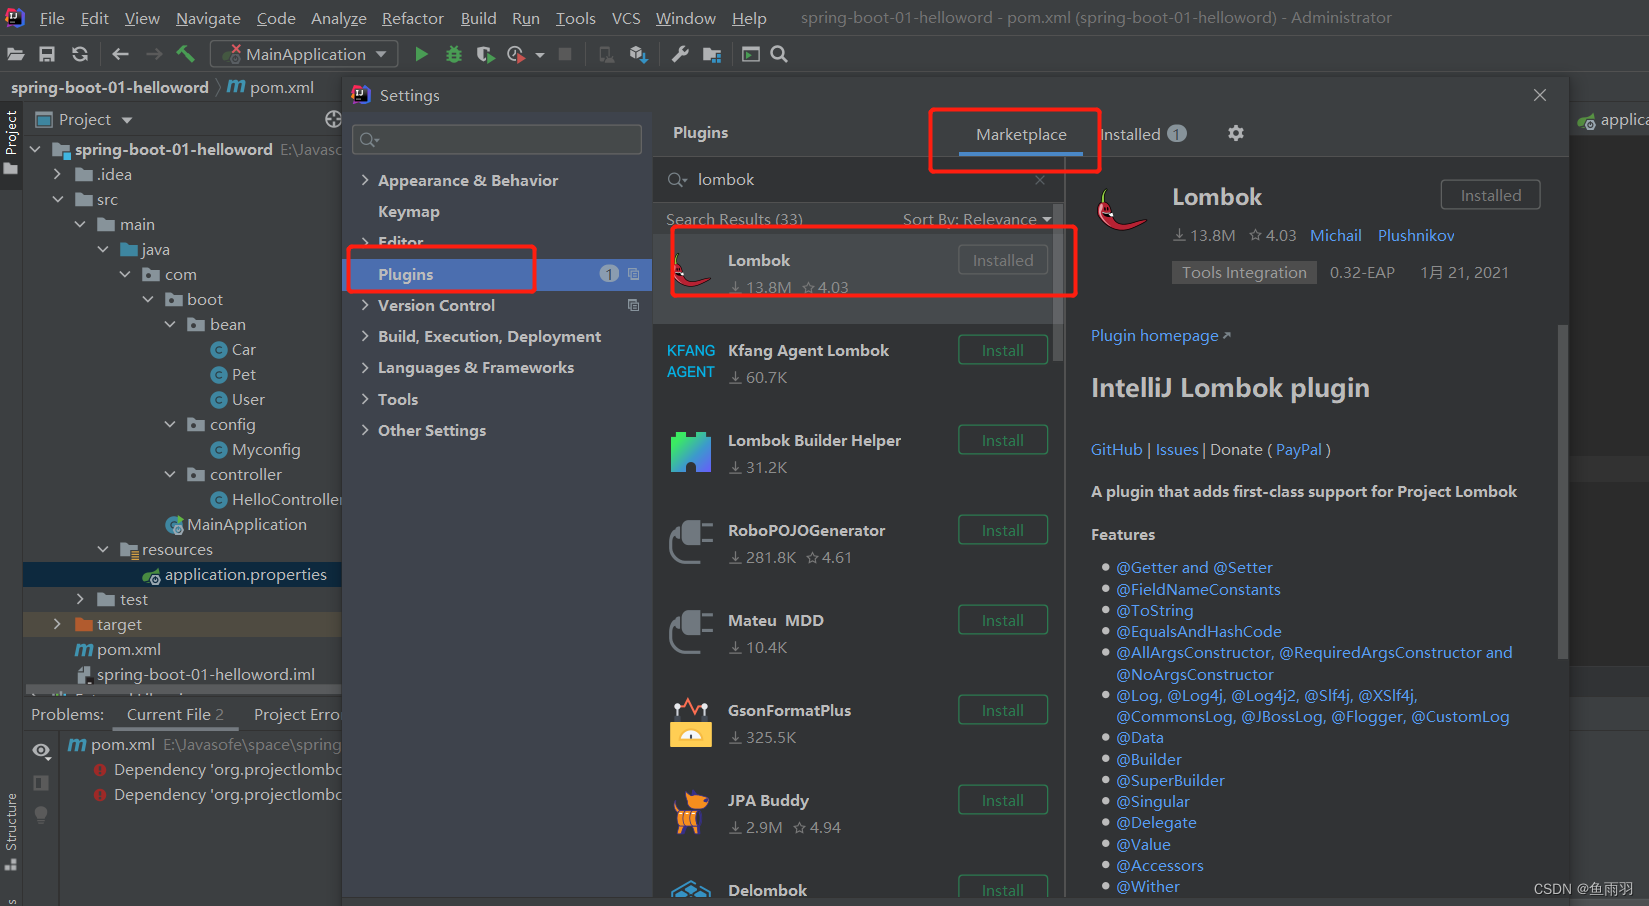
Task: Click the Back navigation arrow
Action: tap(121, 54)
